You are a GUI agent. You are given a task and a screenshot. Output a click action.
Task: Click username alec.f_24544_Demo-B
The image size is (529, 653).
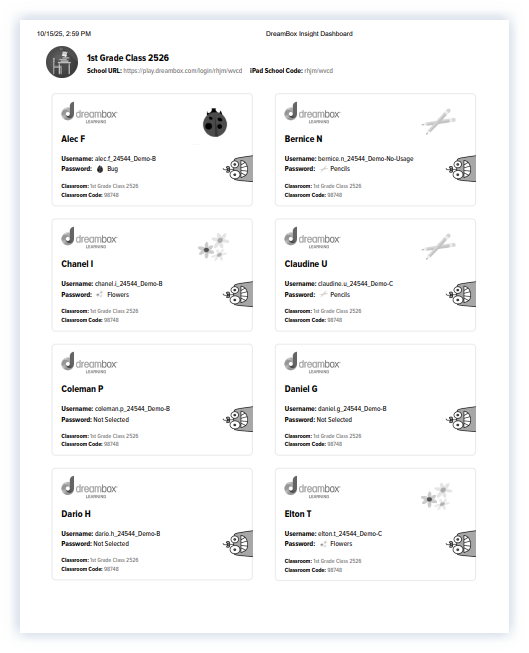pyautogui.click(x=125, y=159)
